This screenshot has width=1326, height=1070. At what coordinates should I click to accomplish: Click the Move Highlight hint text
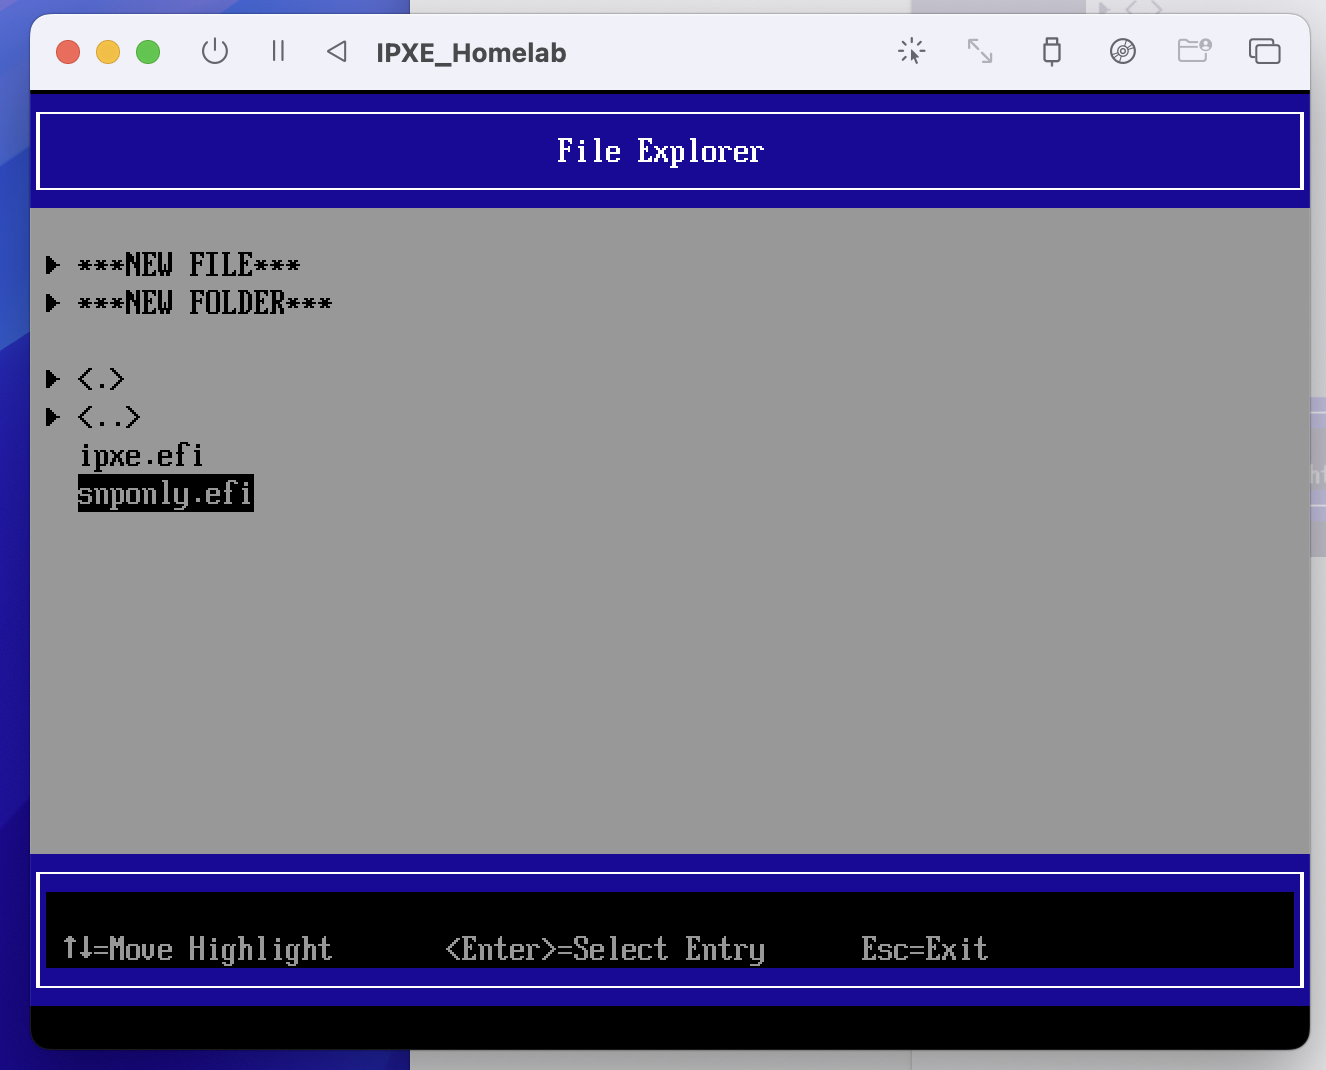(x=197, y=948)
